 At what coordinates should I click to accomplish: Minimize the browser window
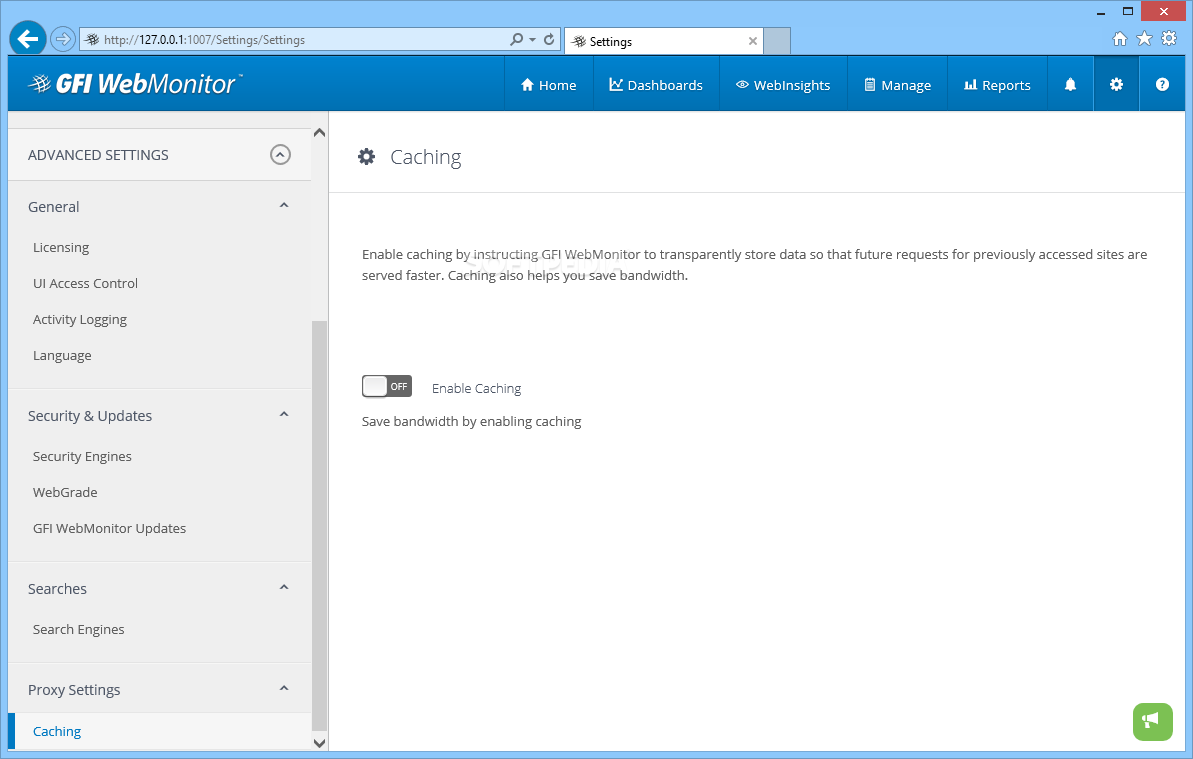[1101, 12]
